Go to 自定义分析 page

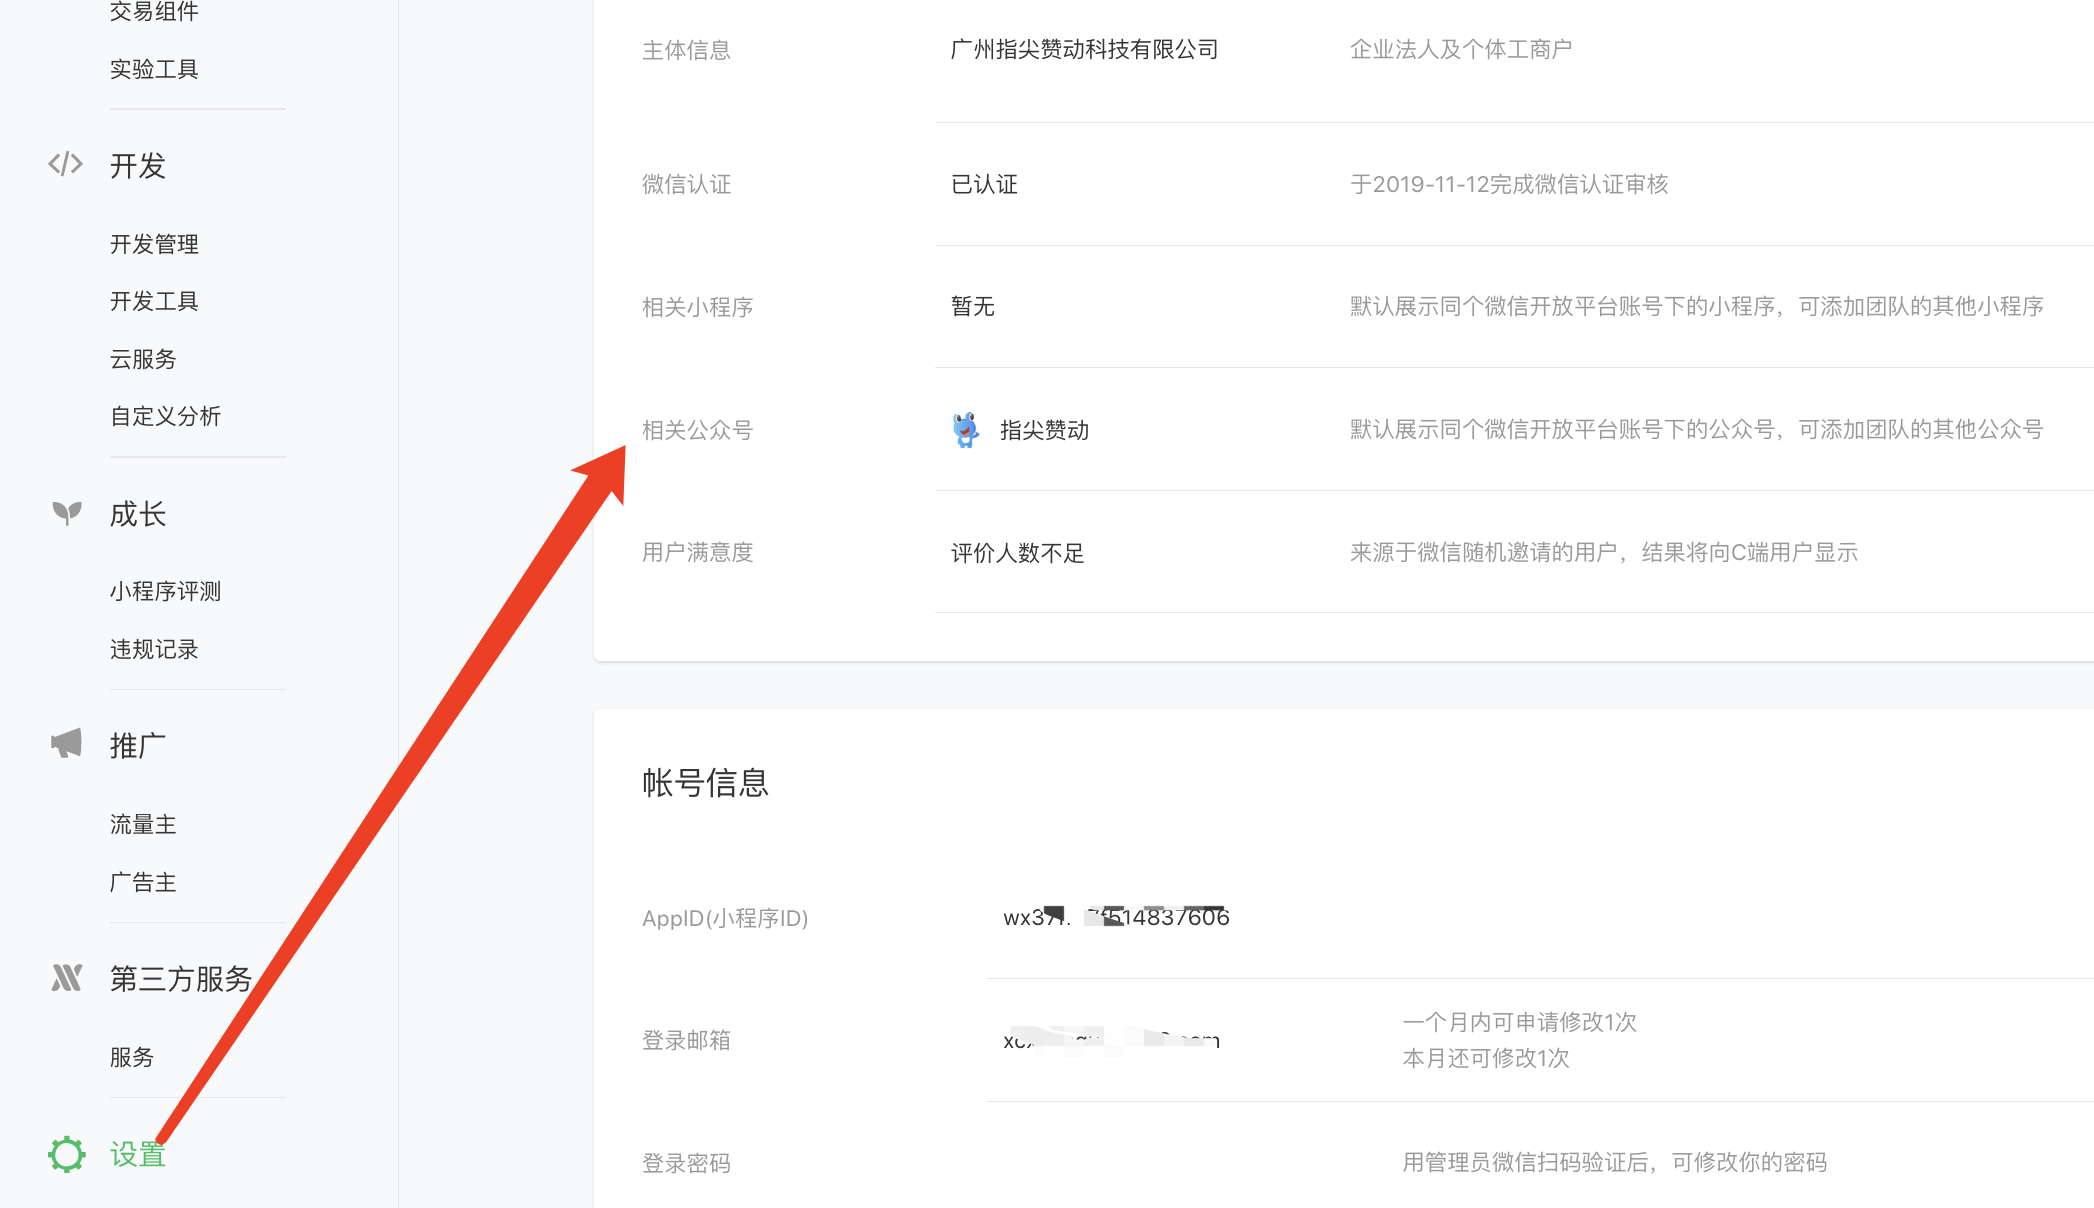[x=165, y=416]
